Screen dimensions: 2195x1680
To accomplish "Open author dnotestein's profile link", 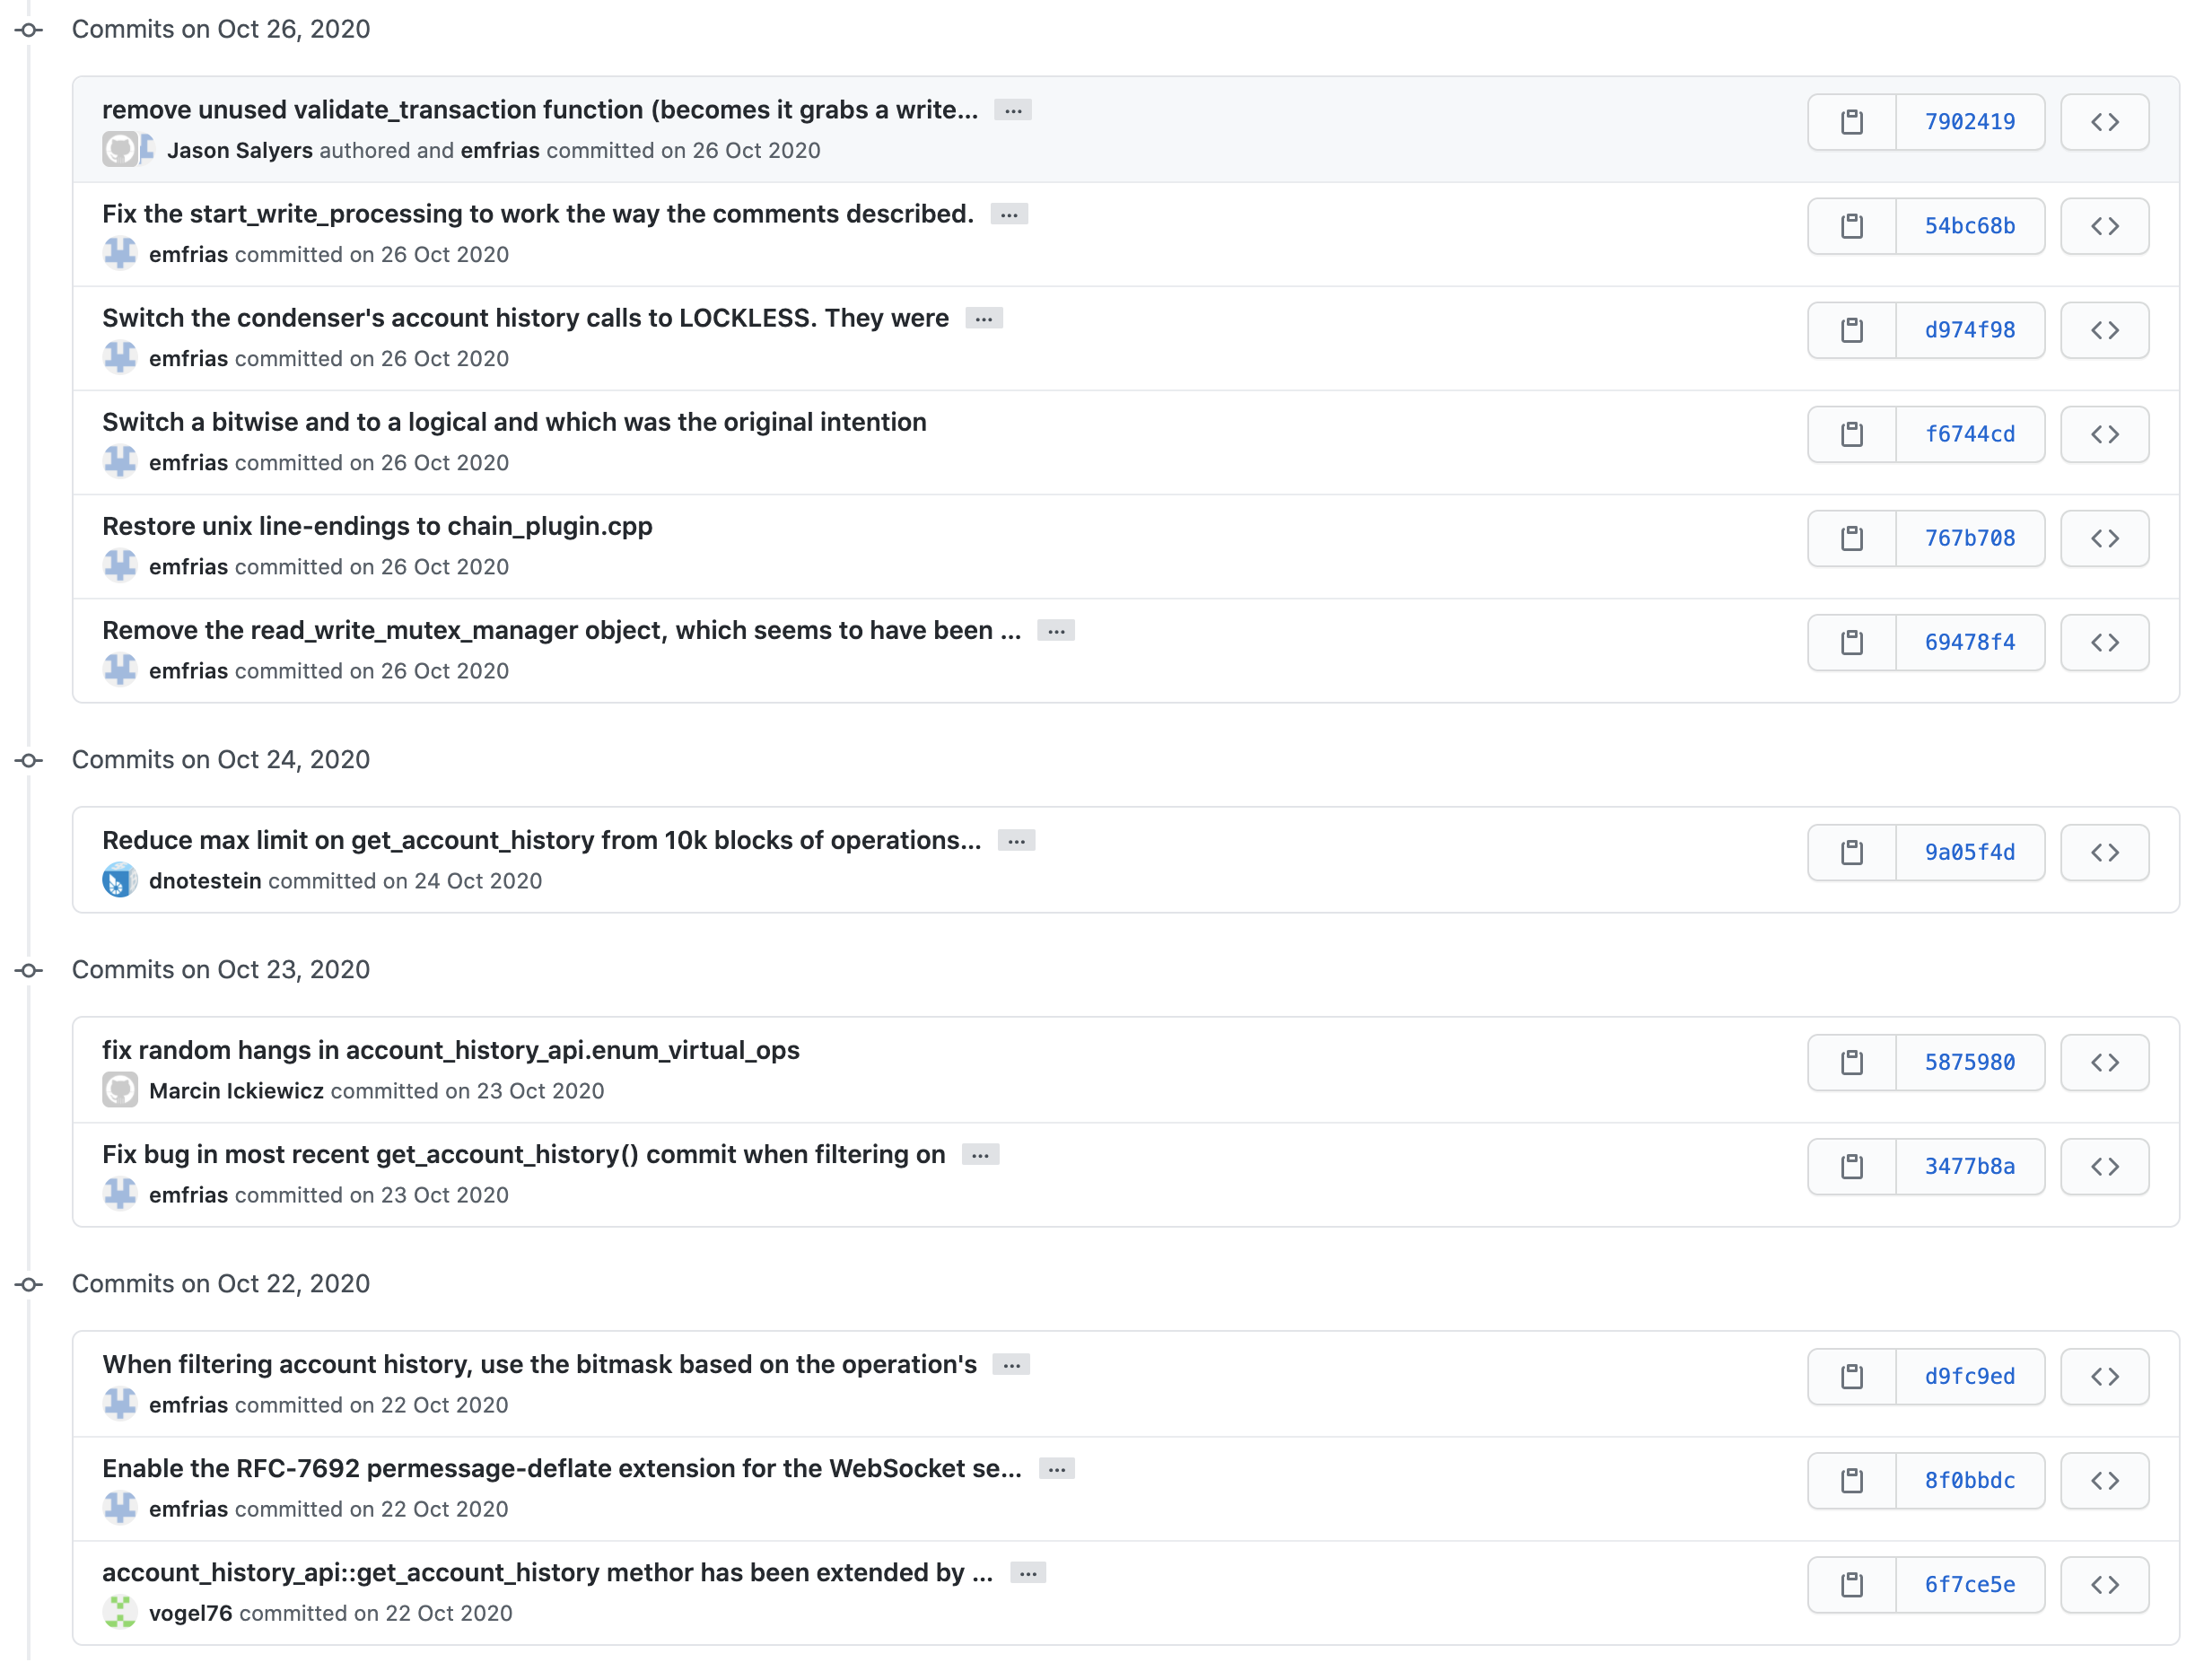I will (x=205, y=881).
